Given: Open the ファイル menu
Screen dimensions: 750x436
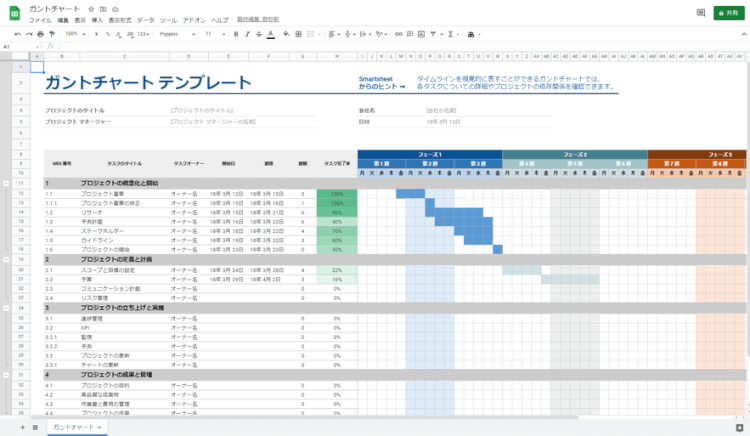Looking at the screenshot, I should click(39, 20).
